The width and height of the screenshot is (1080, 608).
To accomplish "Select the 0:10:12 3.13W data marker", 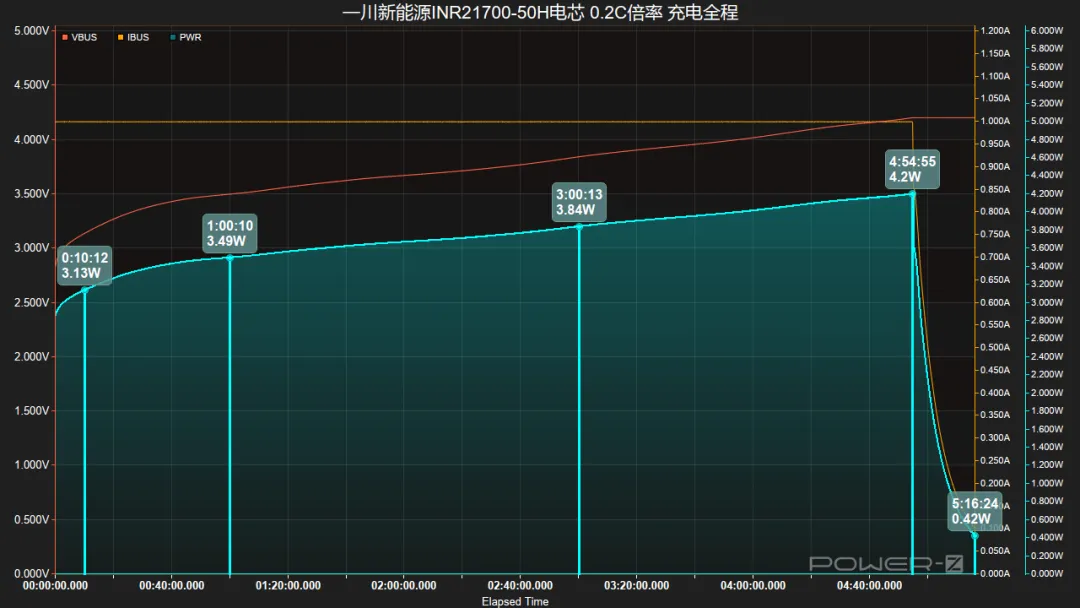I will point(85,266).
